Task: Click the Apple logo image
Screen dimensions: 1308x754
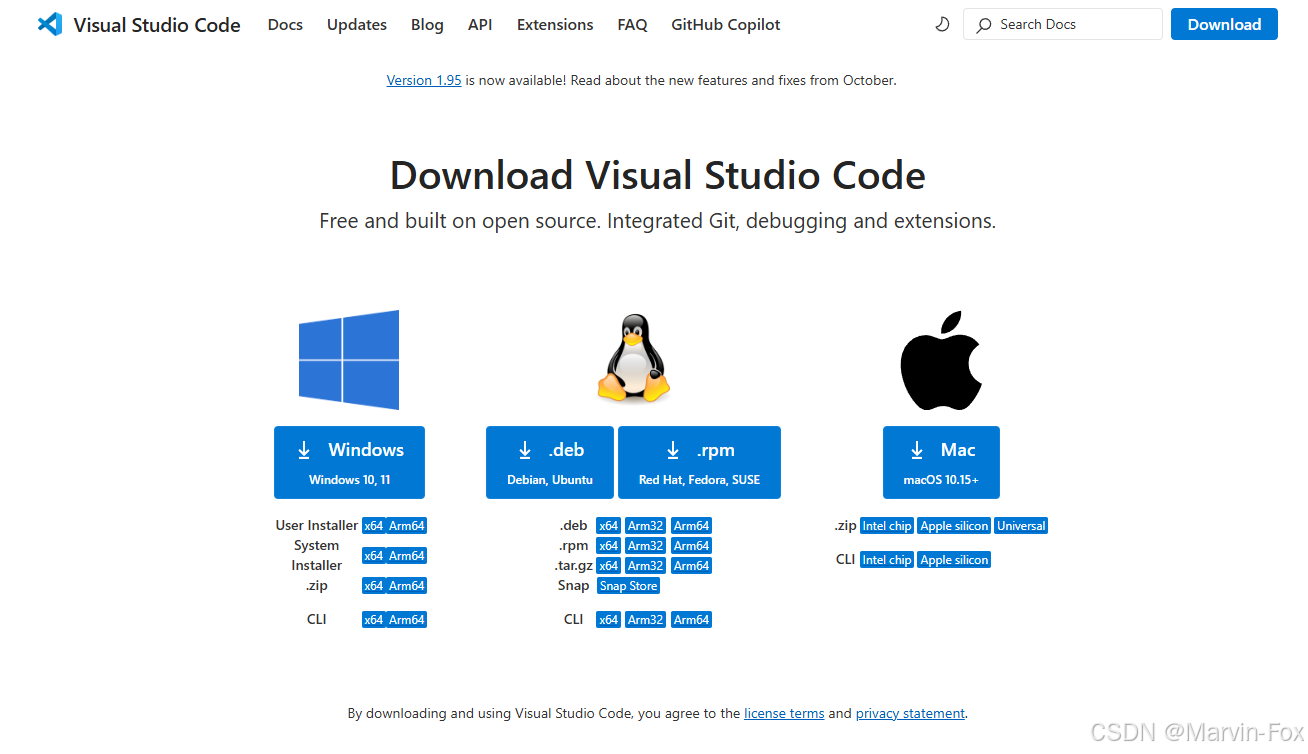Action: click(x=941, y=360)
